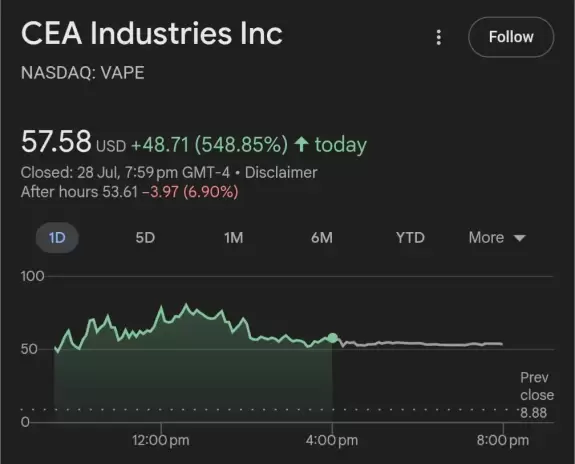This screenshot has height=464, width=575.
Task: Click the dropdown arrow beside More
Action: pyautogui.click(x=520, y=238)
